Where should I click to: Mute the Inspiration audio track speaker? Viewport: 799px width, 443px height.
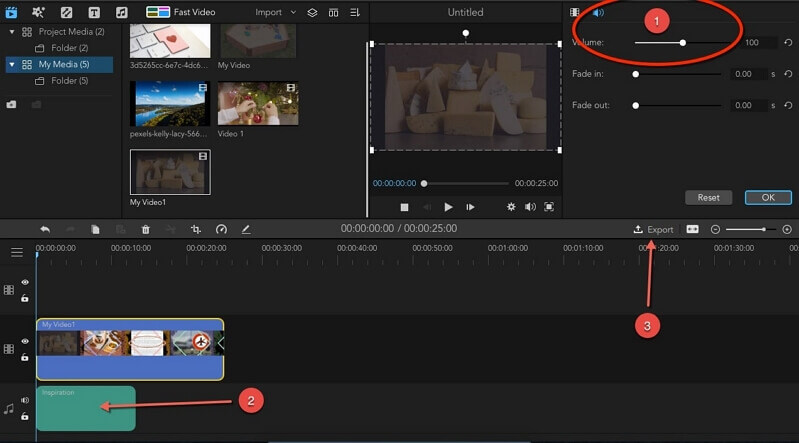(x=25, y=401)
